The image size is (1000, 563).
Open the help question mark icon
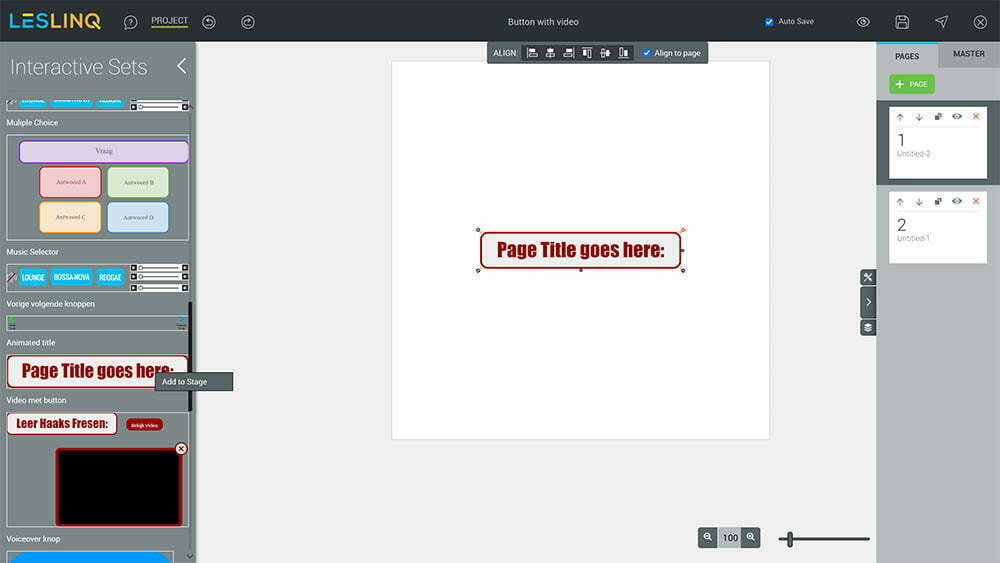pyautogui.click(x=131, y=22)
